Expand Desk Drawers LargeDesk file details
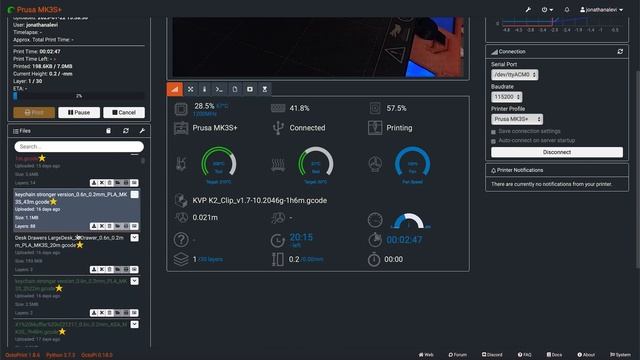 point(134,238)
